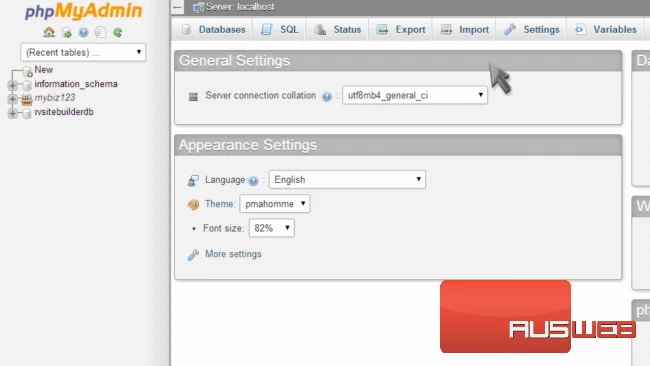This screenshot has width=650, height=366.
Task: Click the More settings link
Action: tap(233, 254)
